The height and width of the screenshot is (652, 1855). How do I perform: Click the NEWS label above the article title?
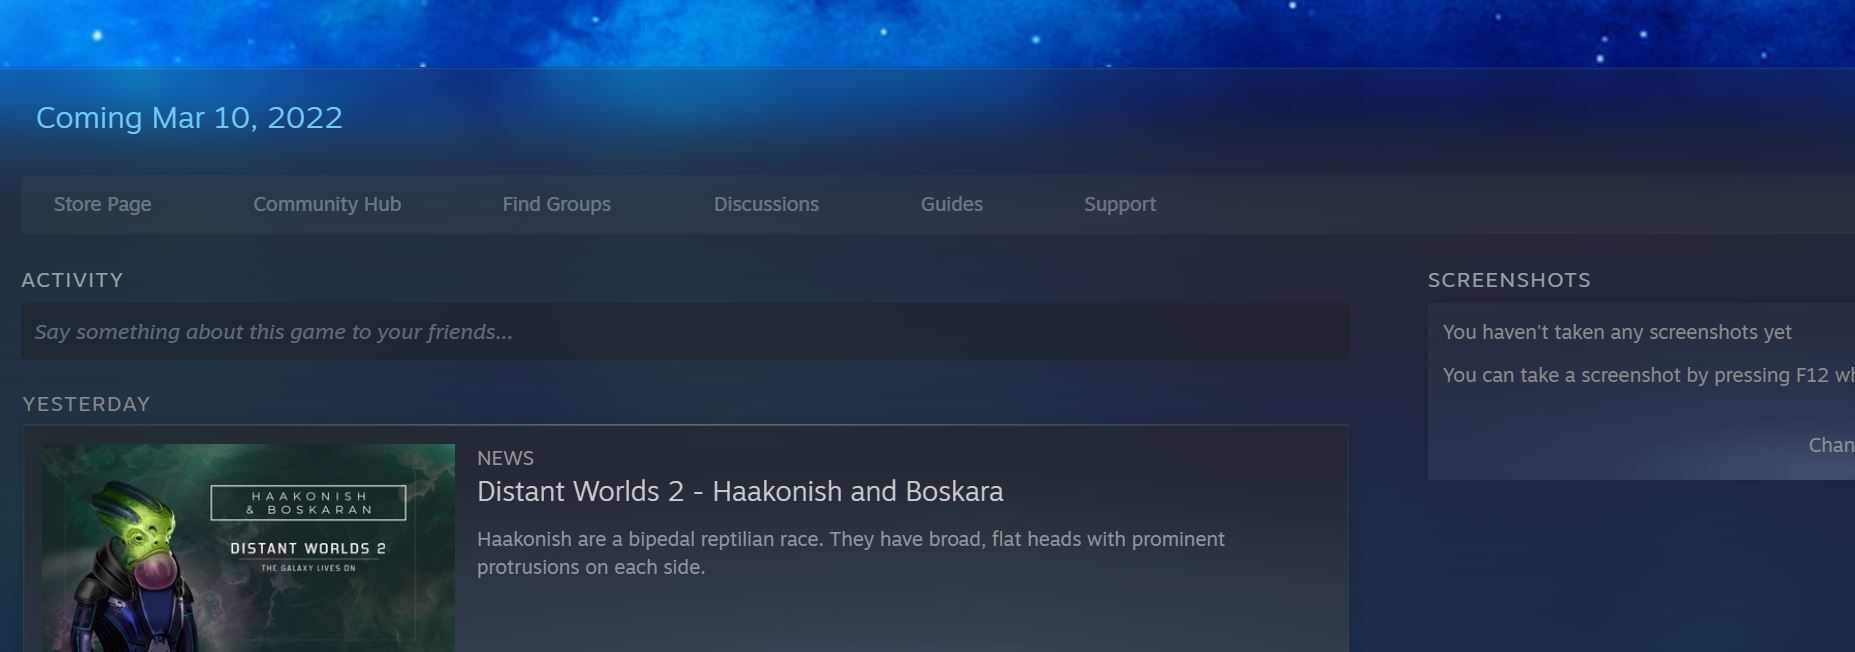coord(505,458)
